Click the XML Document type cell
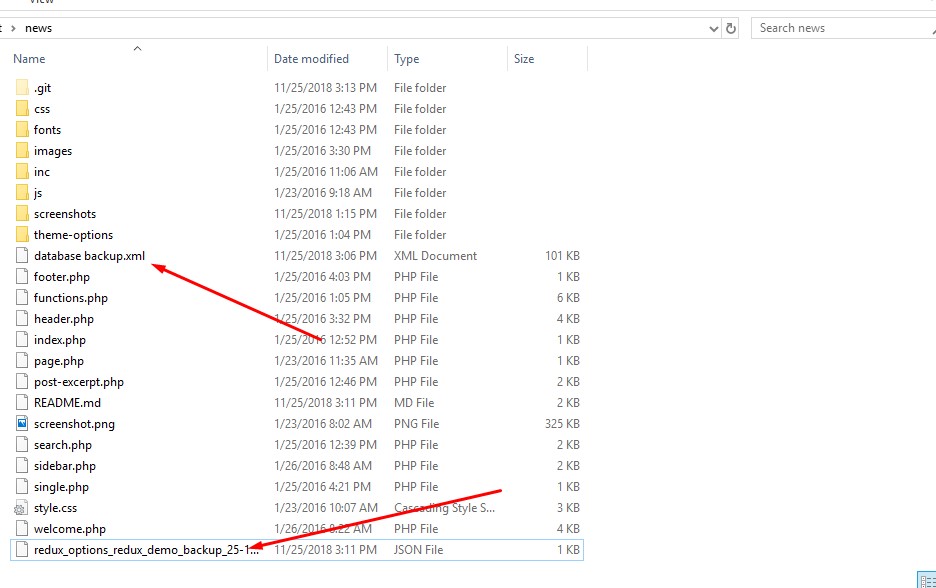The image size is (936, 588). pos(435,255)
